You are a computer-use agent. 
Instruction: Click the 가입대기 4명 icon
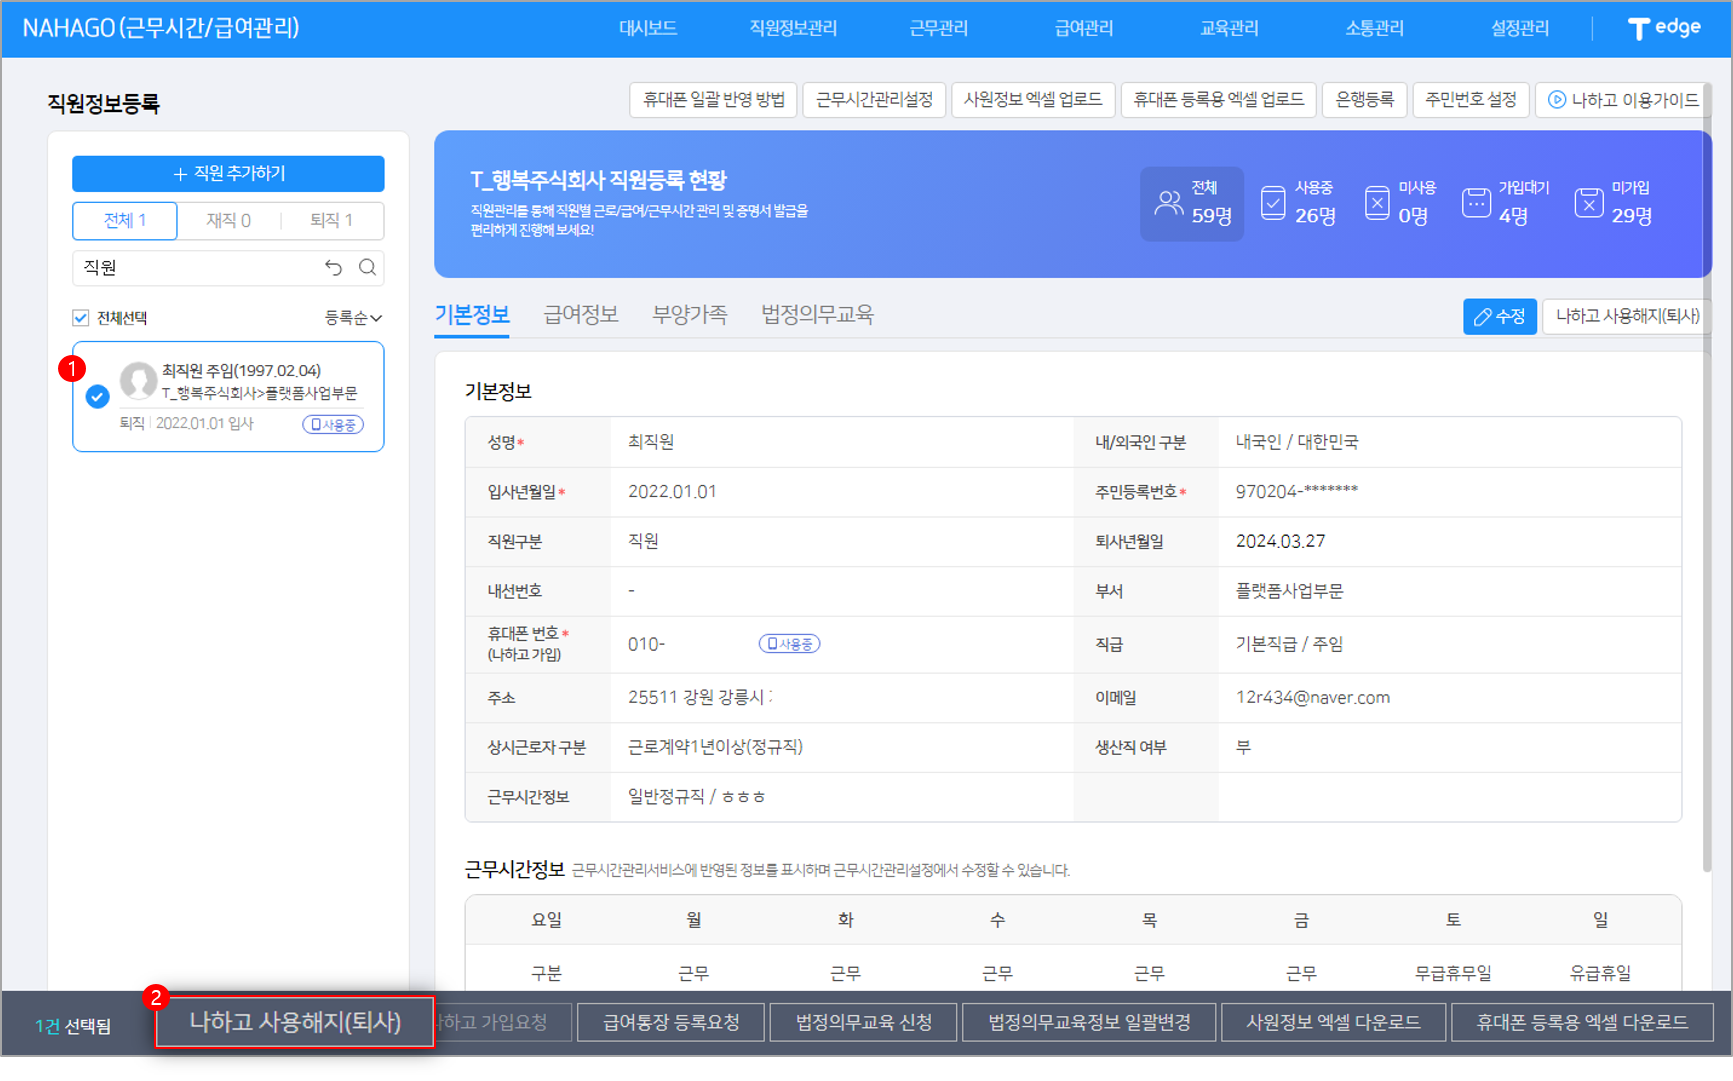pyautogui.click(x=1476, y=203)
